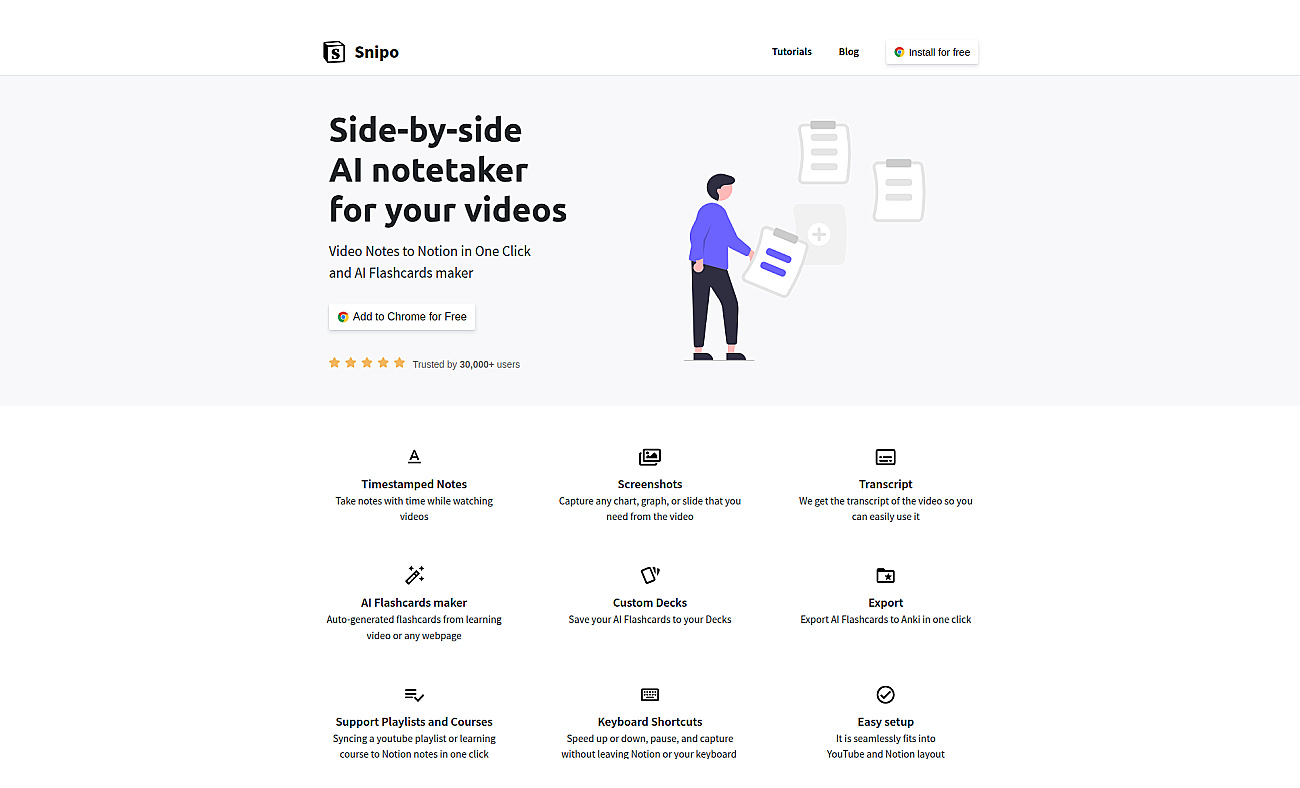The width and height of the screenshot is (1300, 788).
Task: Click 'Capture any chart, graph, or slide' description
Action: [650, 509]
